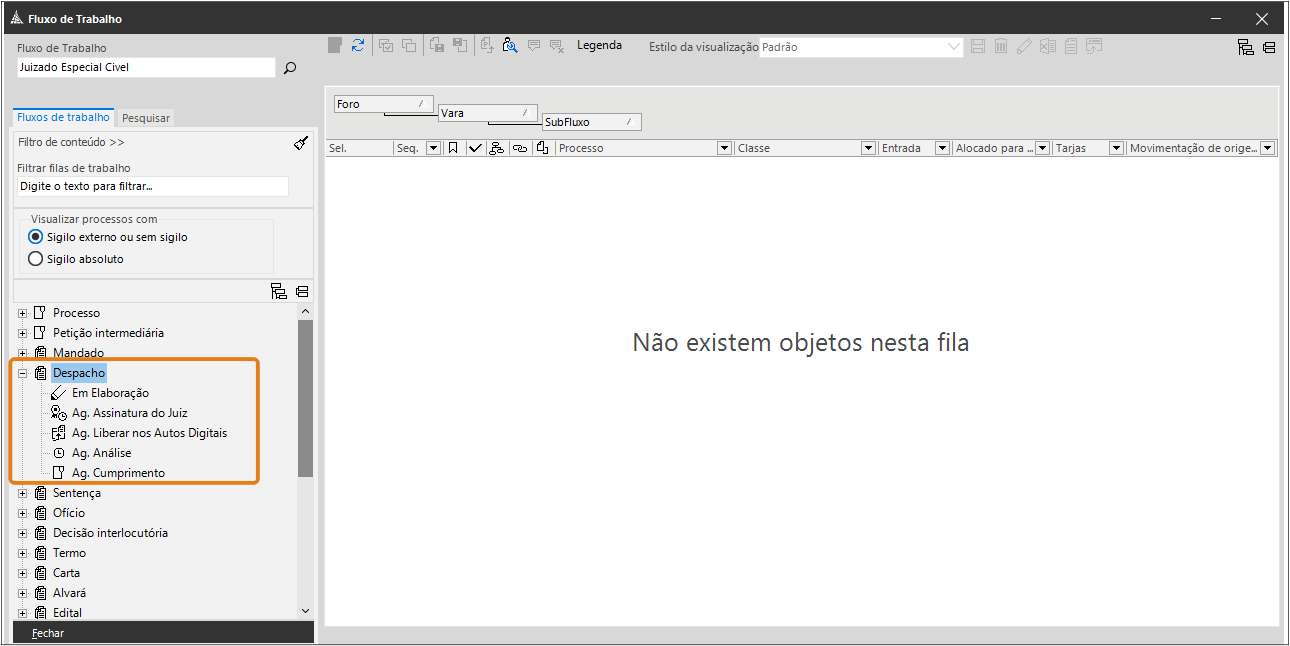Click the Filtrar filas de trabalho text field

(x=153, y=187)
